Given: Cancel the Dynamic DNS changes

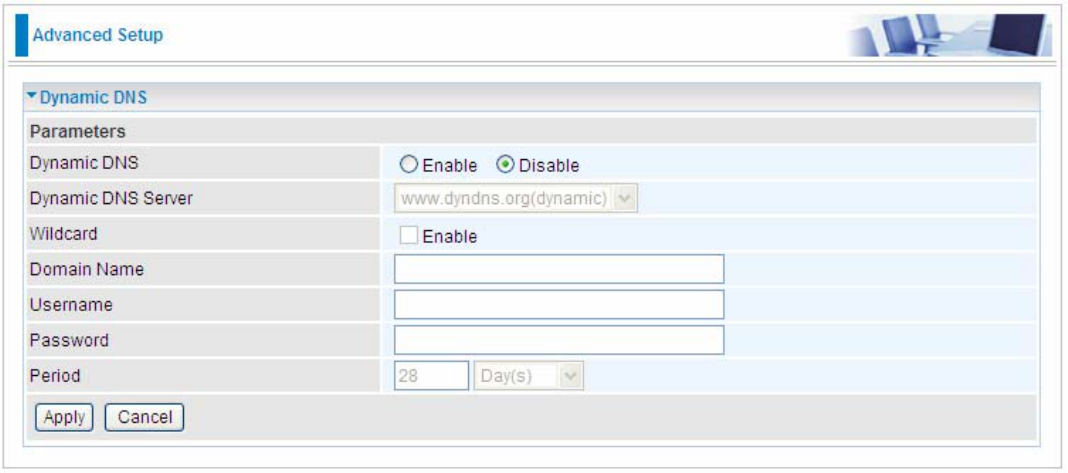Looking at the screenshot, I should tap(144, 417).
